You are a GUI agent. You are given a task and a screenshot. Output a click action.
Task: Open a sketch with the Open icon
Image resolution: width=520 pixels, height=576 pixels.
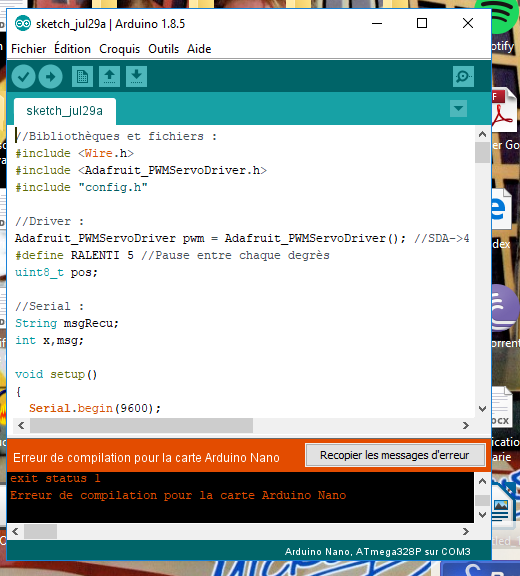109,76
